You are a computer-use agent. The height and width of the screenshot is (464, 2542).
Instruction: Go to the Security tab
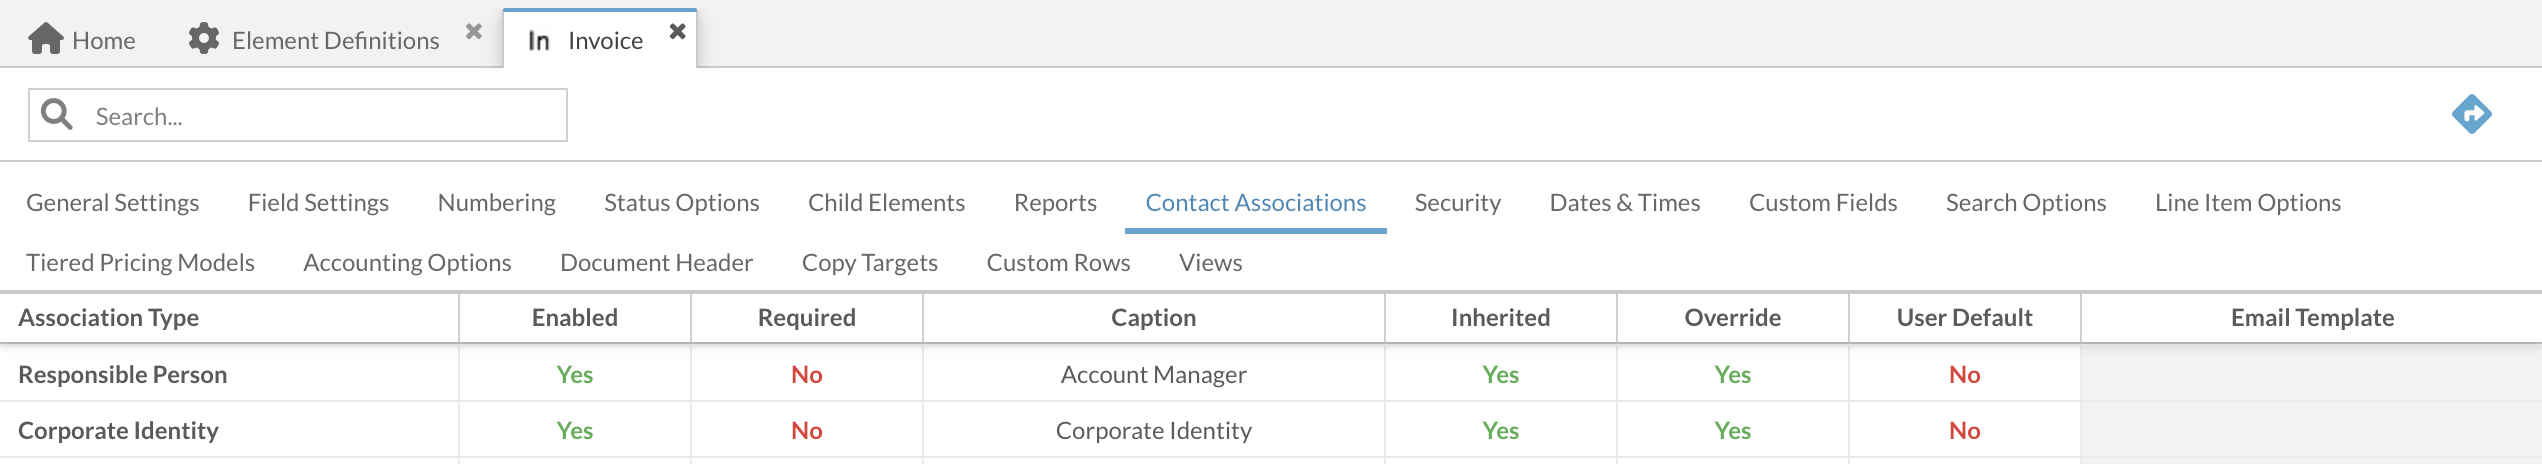(1457, 203)
